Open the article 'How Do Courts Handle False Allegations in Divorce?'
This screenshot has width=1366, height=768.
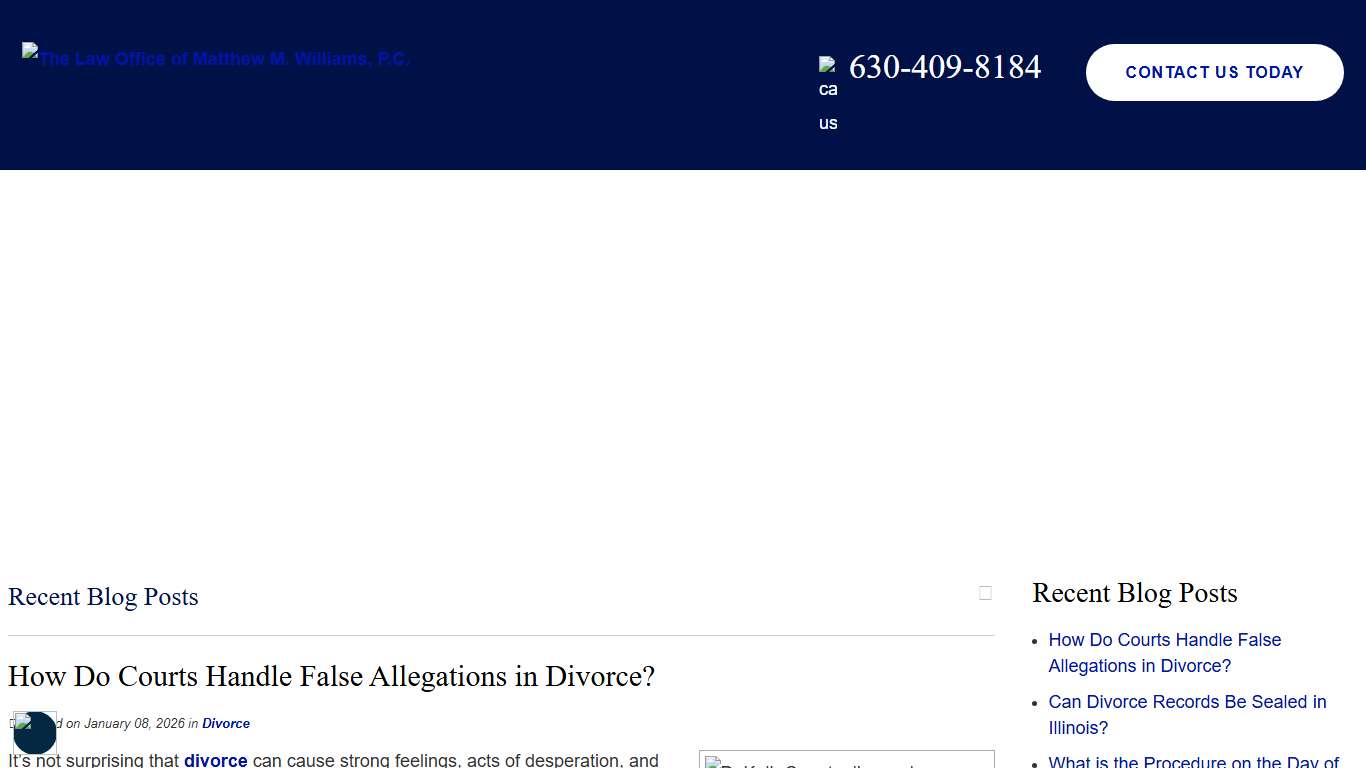331,676
